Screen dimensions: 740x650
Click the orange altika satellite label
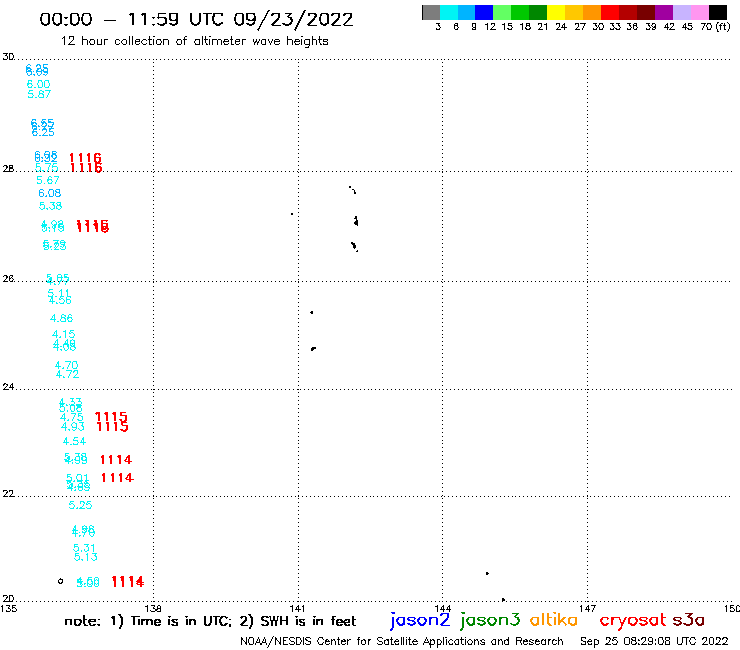pyautogui.click(x=553, y=619)
